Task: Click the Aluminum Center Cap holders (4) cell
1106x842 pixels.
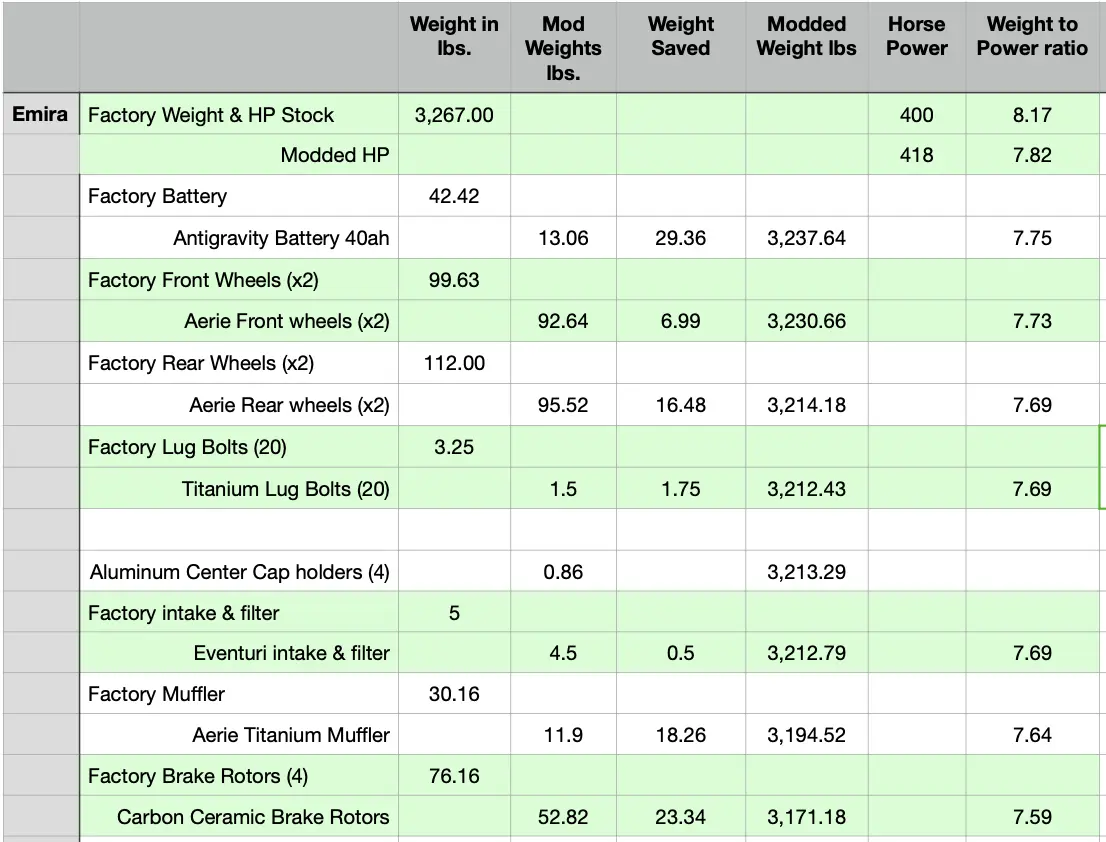Action: 240,572
